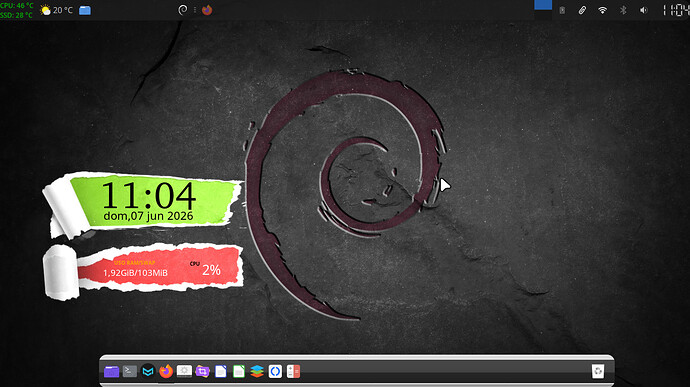Image resolution: width=690 pixels, height=387 pixels.
Task: Open the settings gear app in dock
Action: [184, 371]
